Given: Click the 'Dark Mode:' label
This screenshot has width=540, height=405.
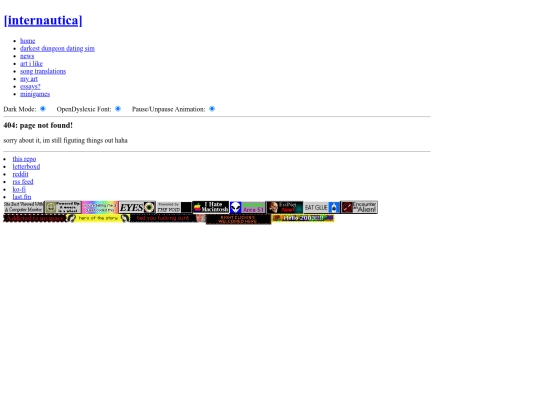Looking at the screenshot, I should [x=20, y=109].
